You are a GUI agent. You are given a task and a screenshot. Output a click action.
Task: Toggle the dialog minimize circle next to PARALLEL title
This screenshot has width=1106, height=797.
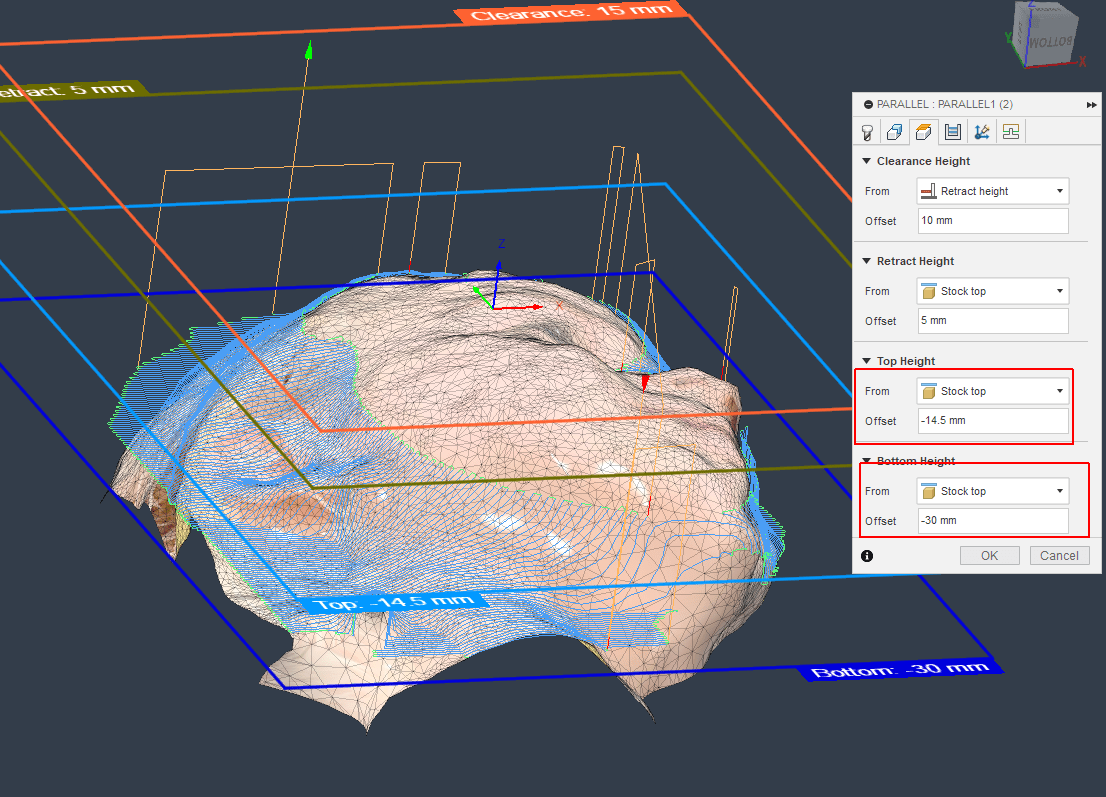[x=869, y=103]
